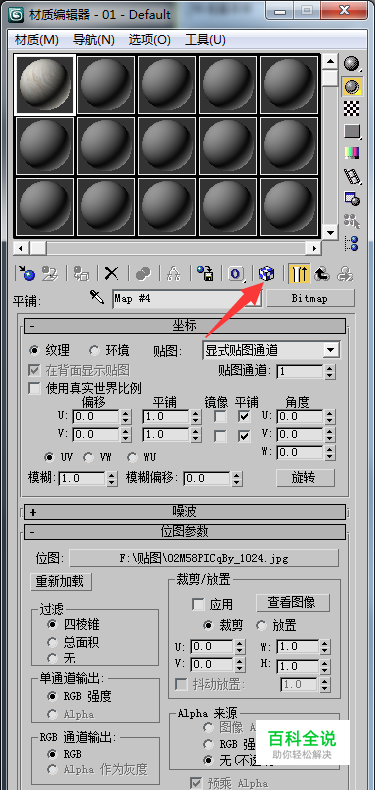
Task: Click the Put to Library icon
Action: coord(205,274)
